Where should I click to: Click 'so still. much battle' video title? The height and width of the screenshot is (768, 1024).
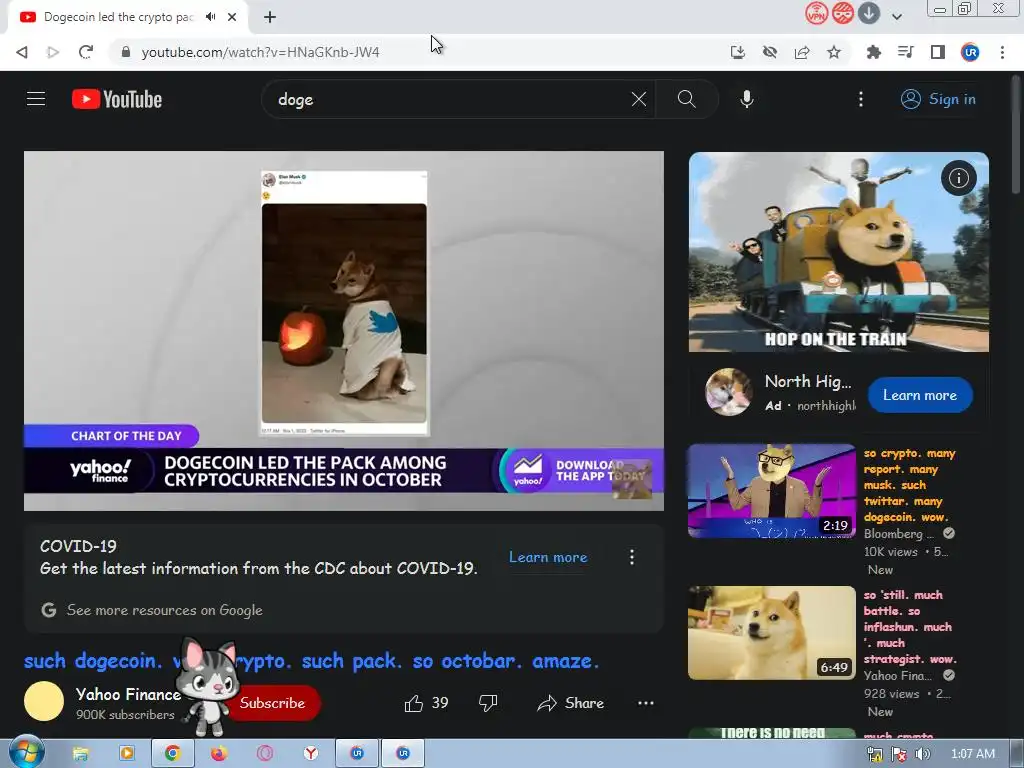tap(910, 627)
